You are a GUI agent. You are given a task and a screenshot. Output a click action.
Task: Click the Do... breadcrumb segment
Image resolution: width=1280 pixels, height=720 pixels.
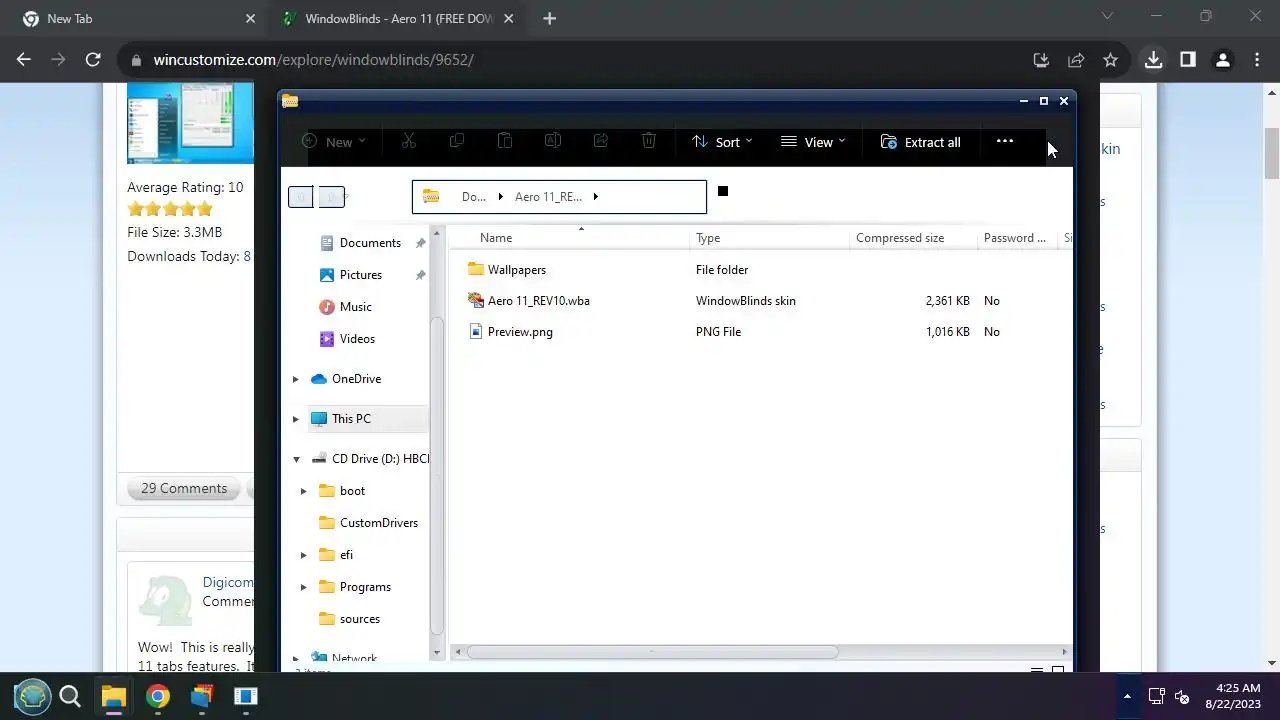point(473,197)
